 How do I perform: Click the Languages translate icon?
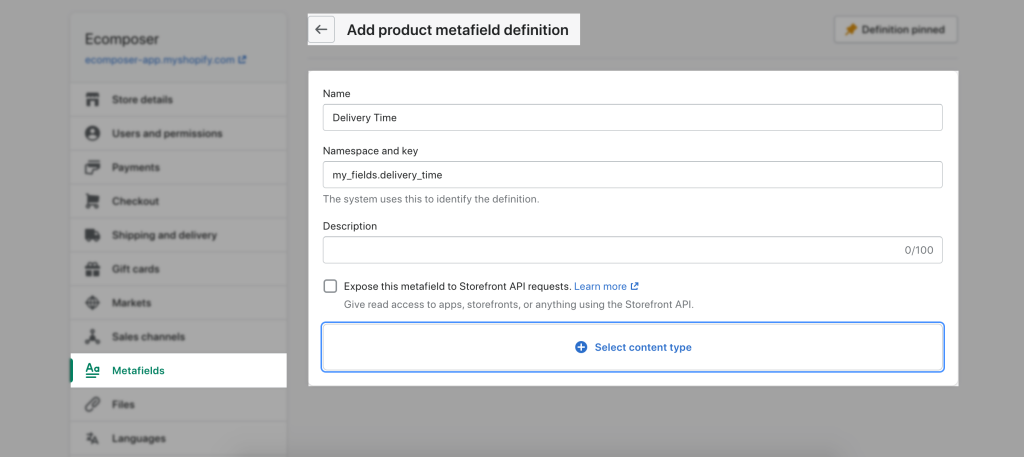92,438
